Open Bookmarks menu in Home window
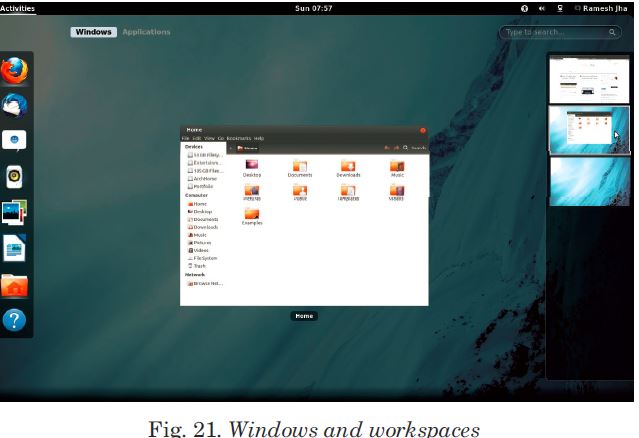Viewport: 639px width, 438px height. (239, 139)
